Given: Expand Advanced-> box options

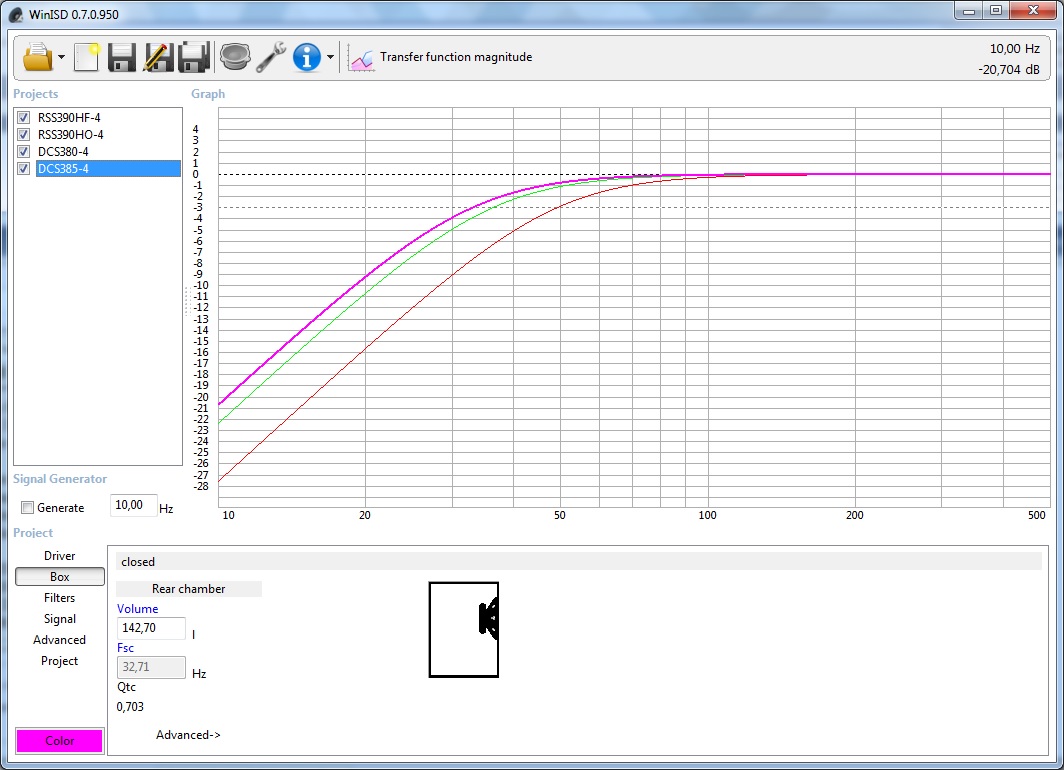Looking at the screenshot, I should pyautogui.click(x=188, y=735).
